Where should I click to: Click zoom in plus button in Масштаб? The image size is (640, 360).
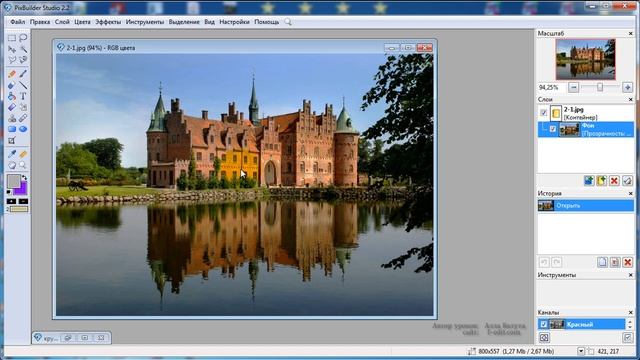pos(627,87)
